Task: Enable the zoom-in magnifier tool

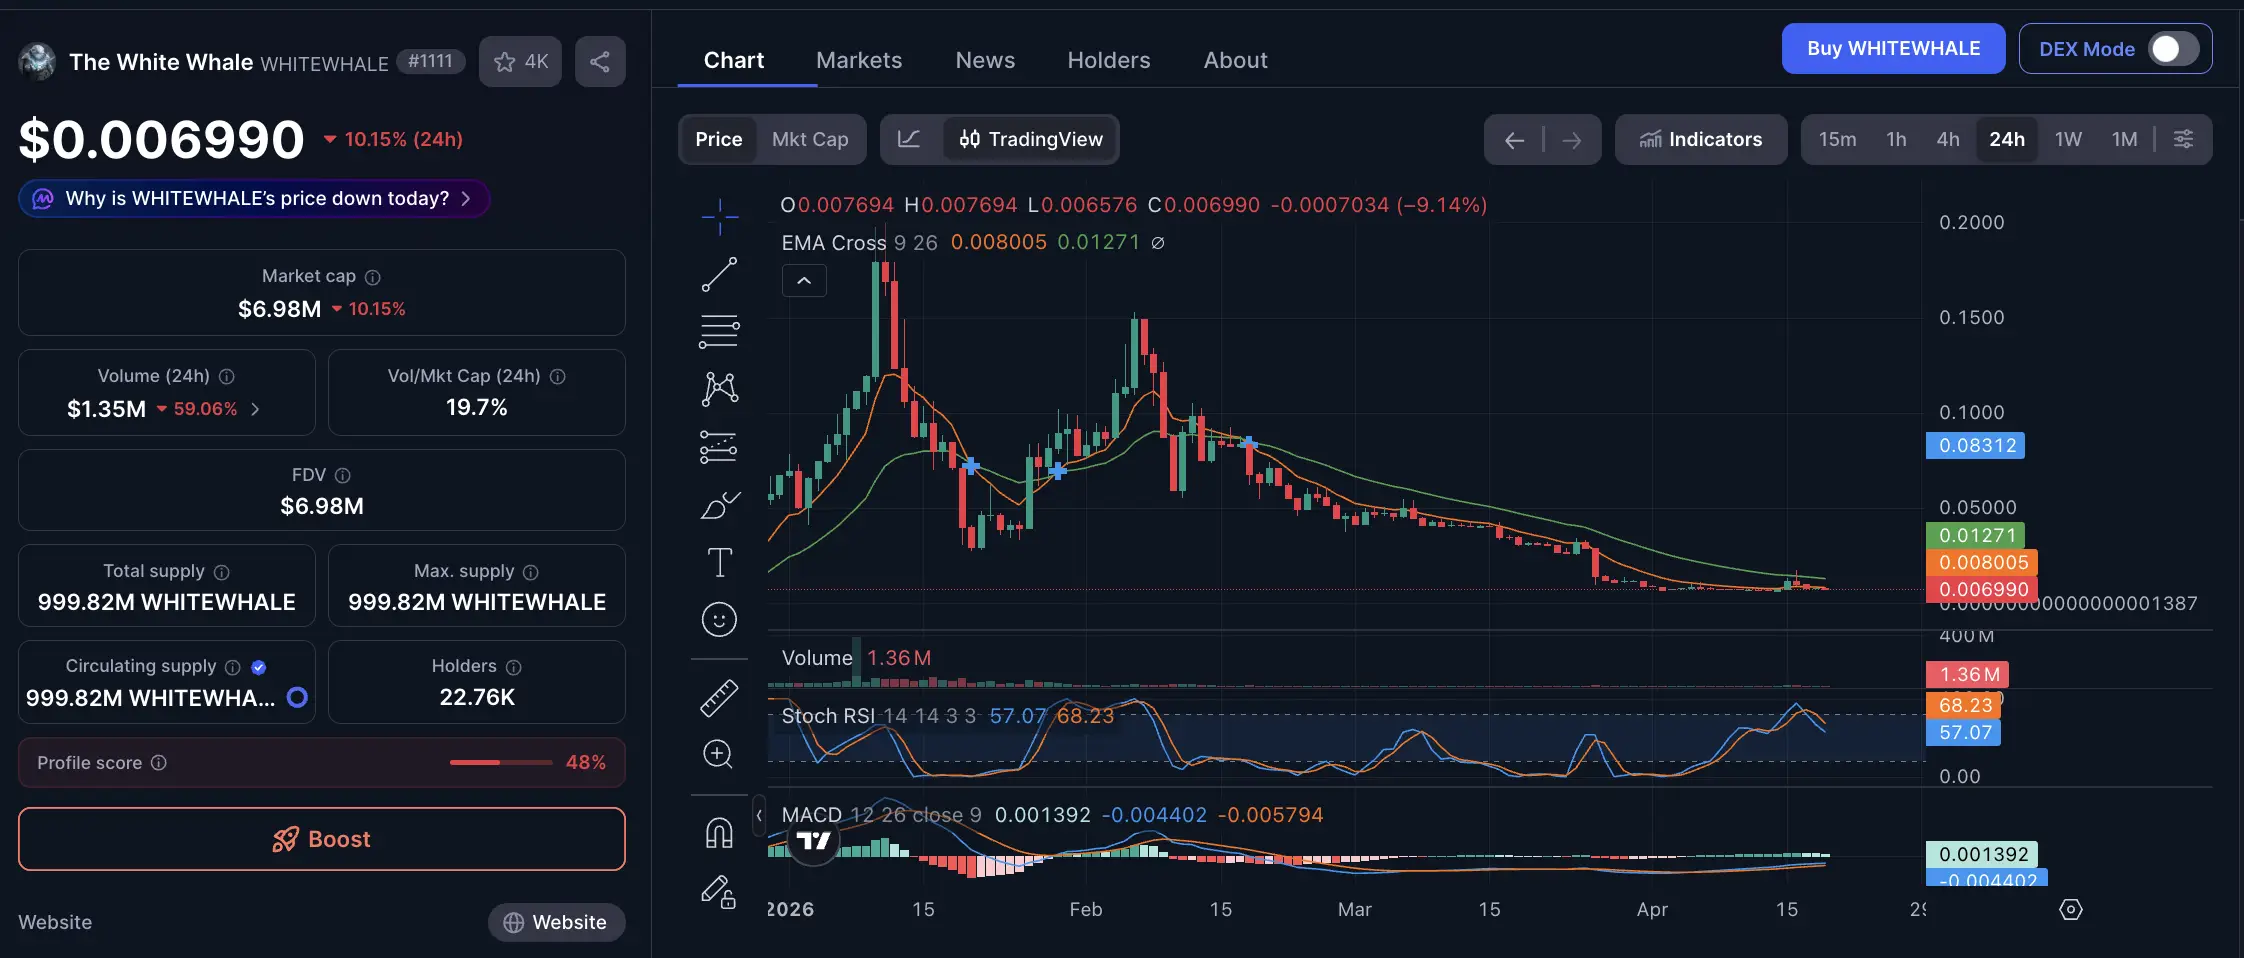Action: click(719, 754)
